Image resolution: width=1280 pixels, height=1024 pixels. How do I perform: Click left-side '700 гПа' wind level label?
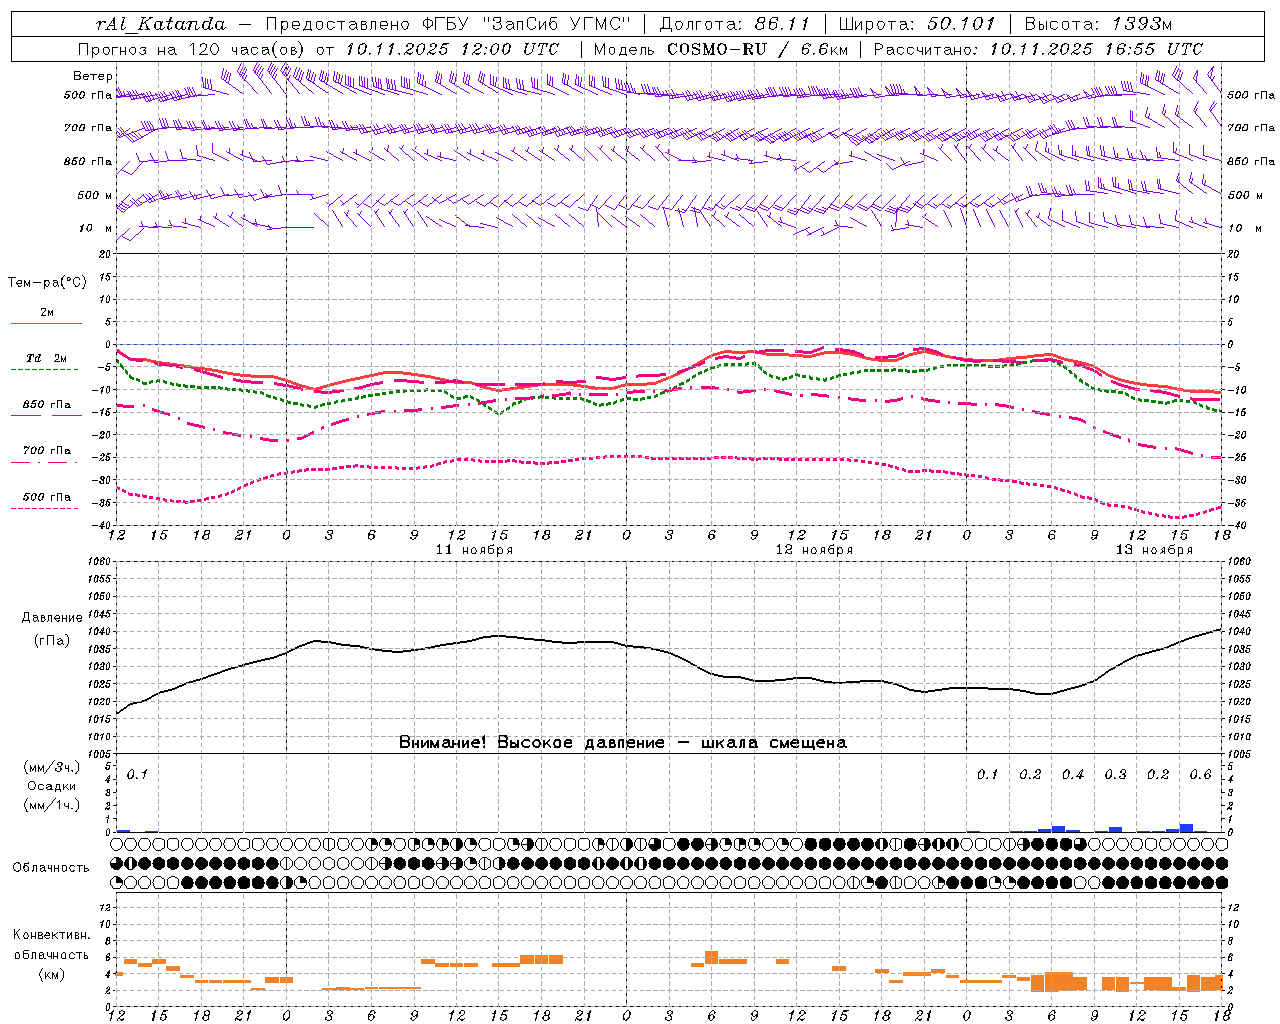pos(88,128)
